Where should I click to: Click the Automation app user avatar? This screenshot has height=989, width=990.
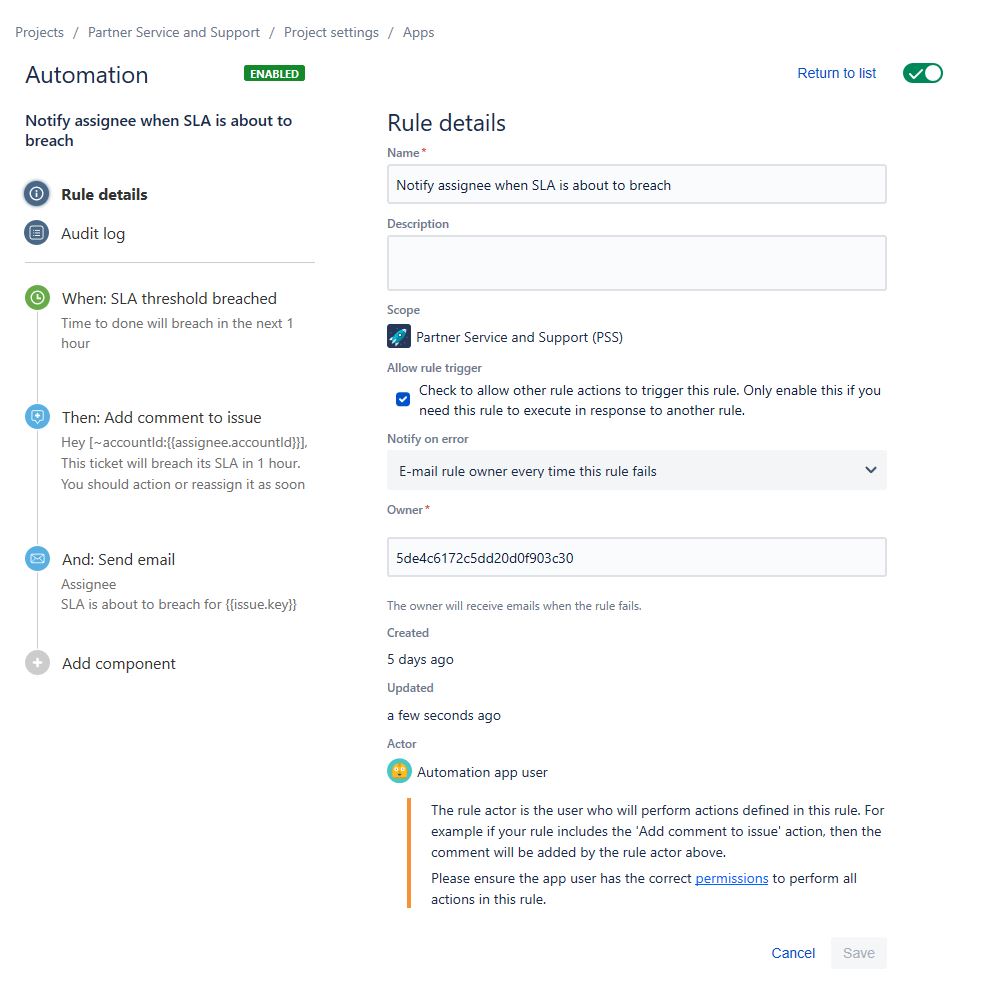click(398, 771)
